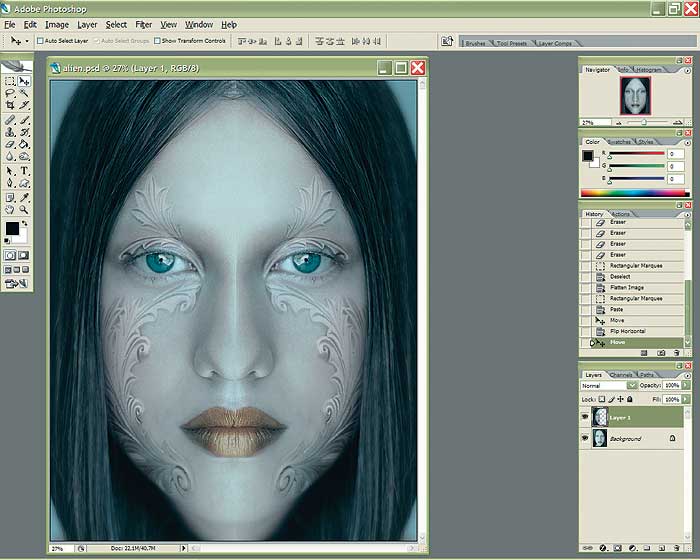
Task: Select the Eraser tool in toolbox
Action: coord(10,144)
